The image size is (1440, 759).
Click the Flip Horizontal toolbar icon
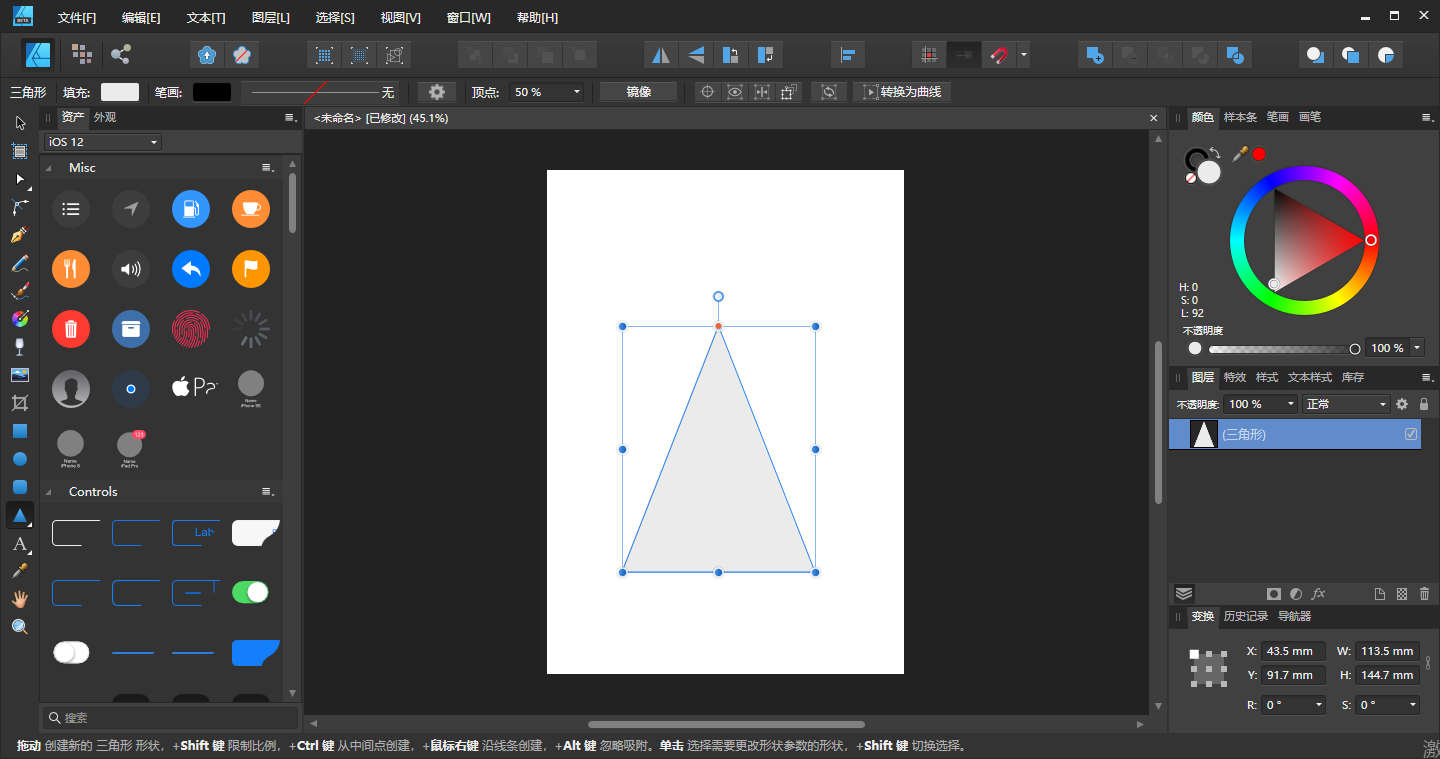(659, 55)
